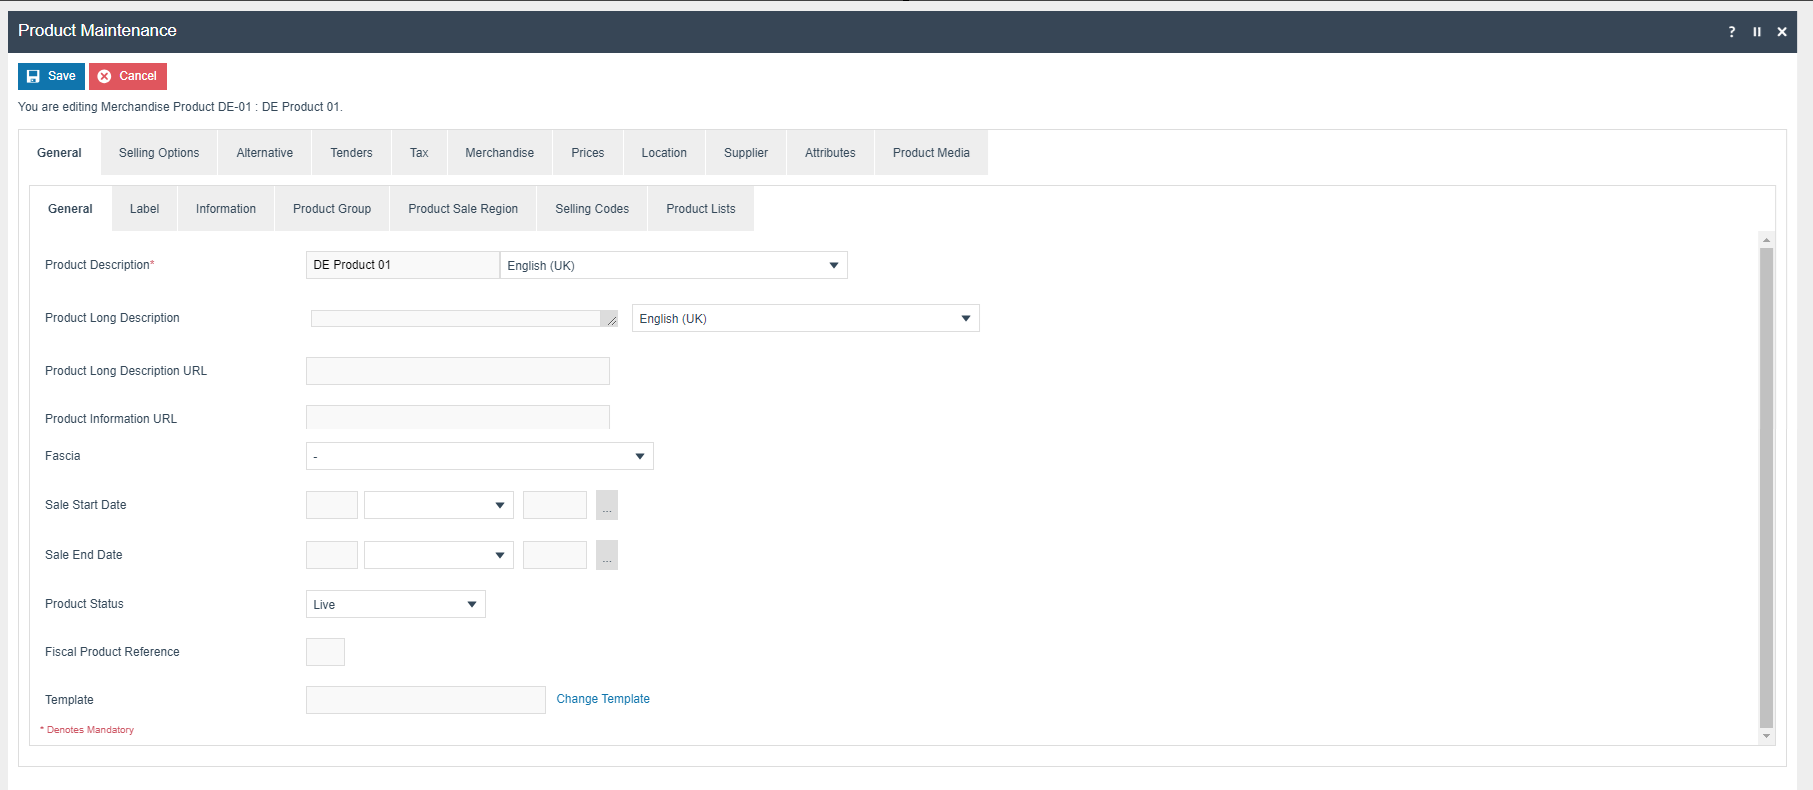Open the Fascia dropdown
Image resolution: width=1813 pixels, height=790 pixels.
[x=639, y=456]
